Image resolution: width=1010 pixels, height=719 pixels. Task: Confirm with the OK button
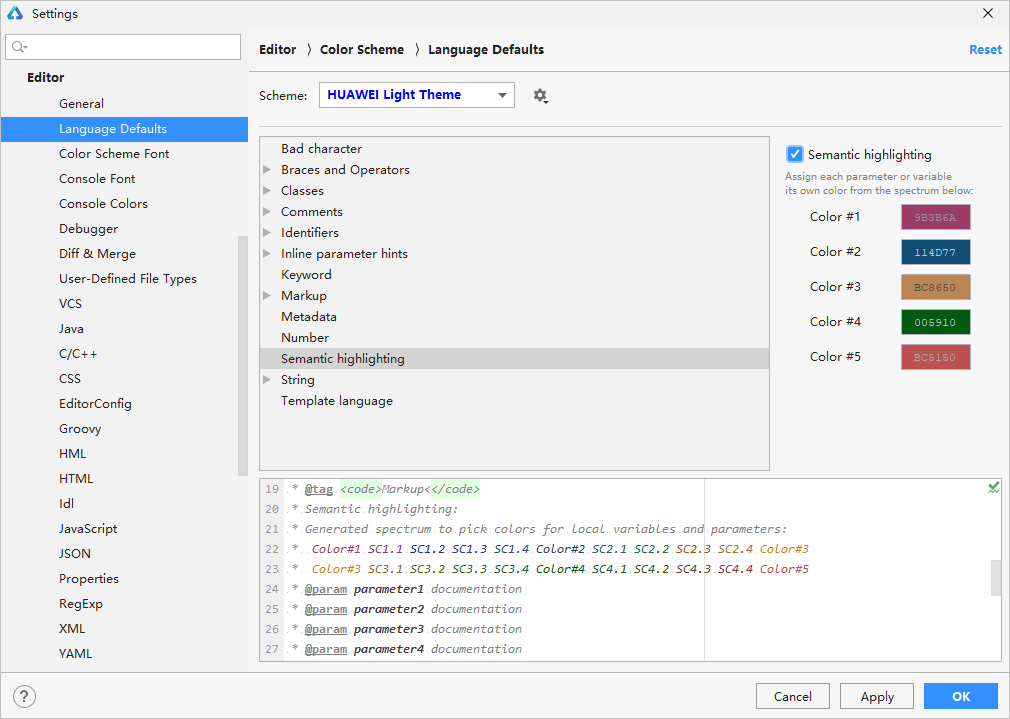tap(961, 696)
